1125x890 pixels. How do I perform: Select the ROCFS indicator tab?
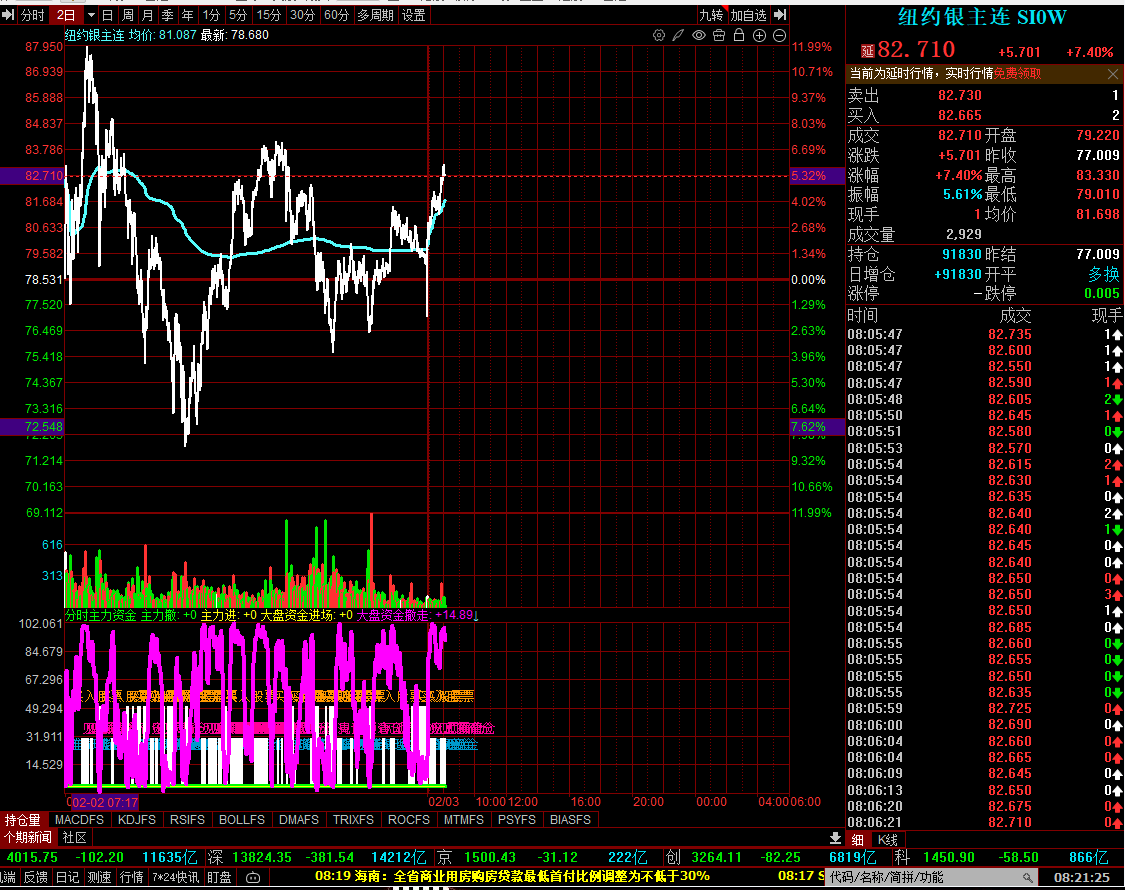pyautogui.click(x=408, y=819)
